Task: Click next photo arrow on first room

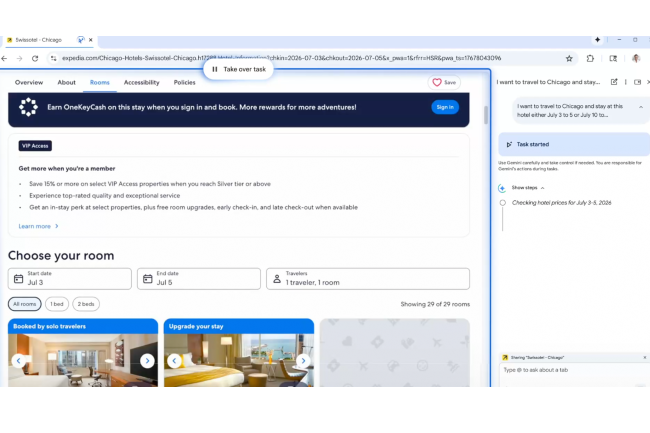Action: click(147, 361)
